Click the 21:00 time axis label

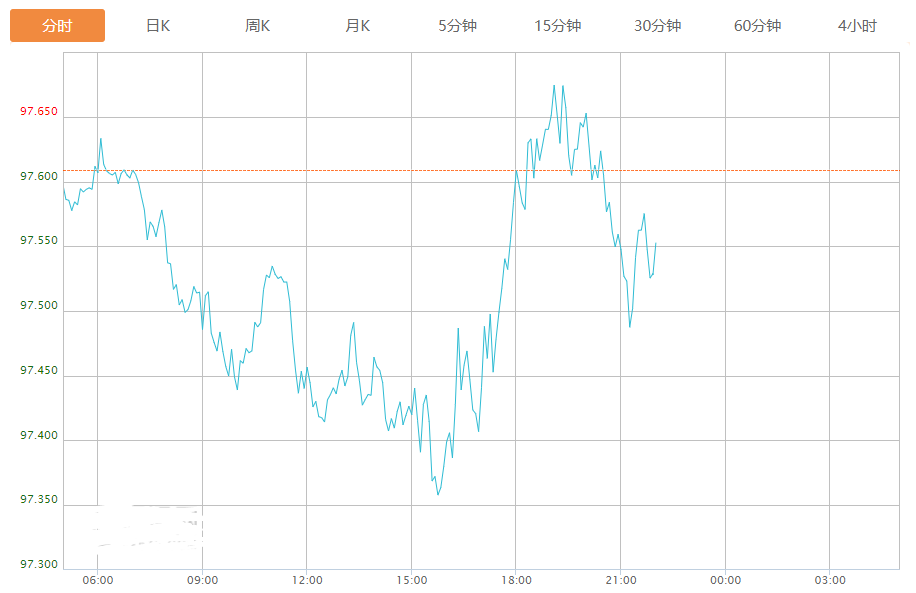(x=620, y=580)
